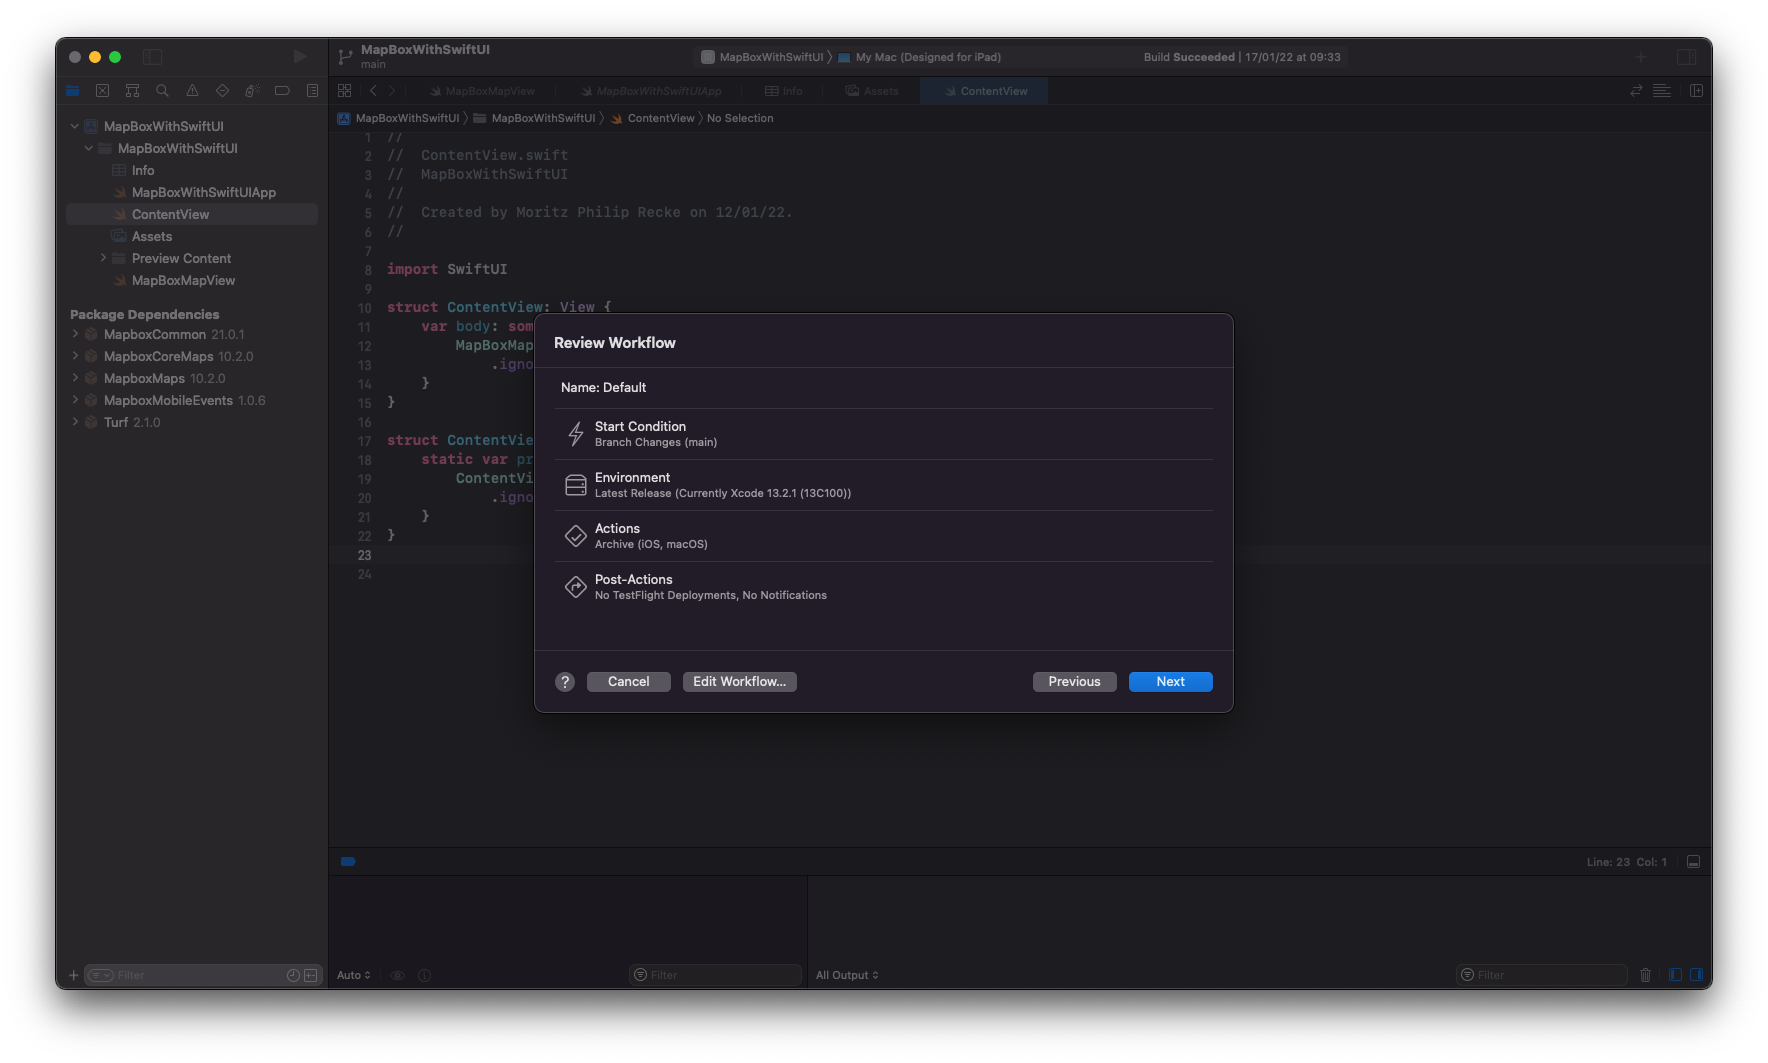Click the Next button
Image resolution: width=1768 pixels, height=1063 pixels.
click(1171, 682)
